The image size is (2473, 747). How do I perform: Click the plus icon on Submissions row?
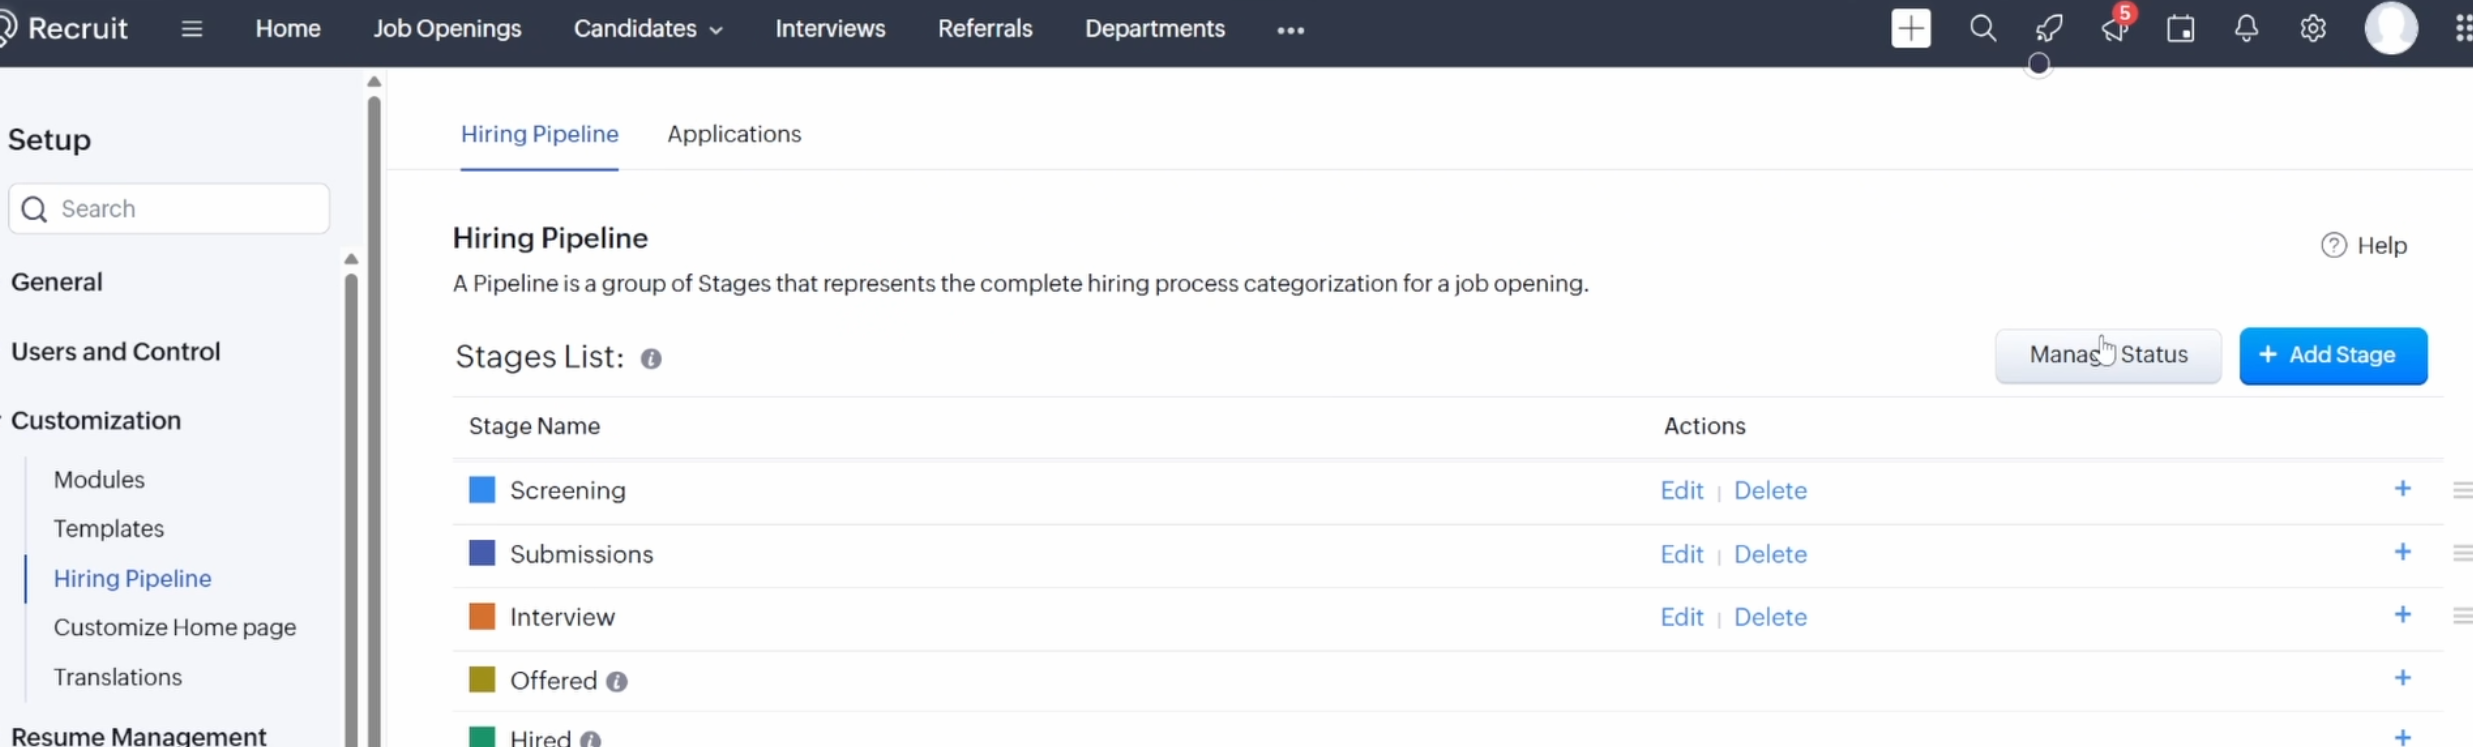(x=2402, y=552)
